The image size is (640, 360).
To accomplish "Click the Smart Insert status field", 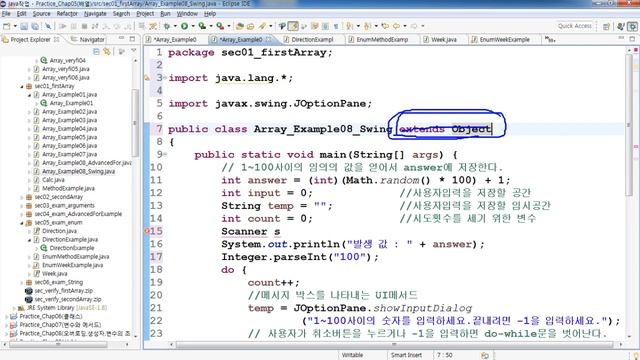I will pyautogui.click(x=406, y=355).
